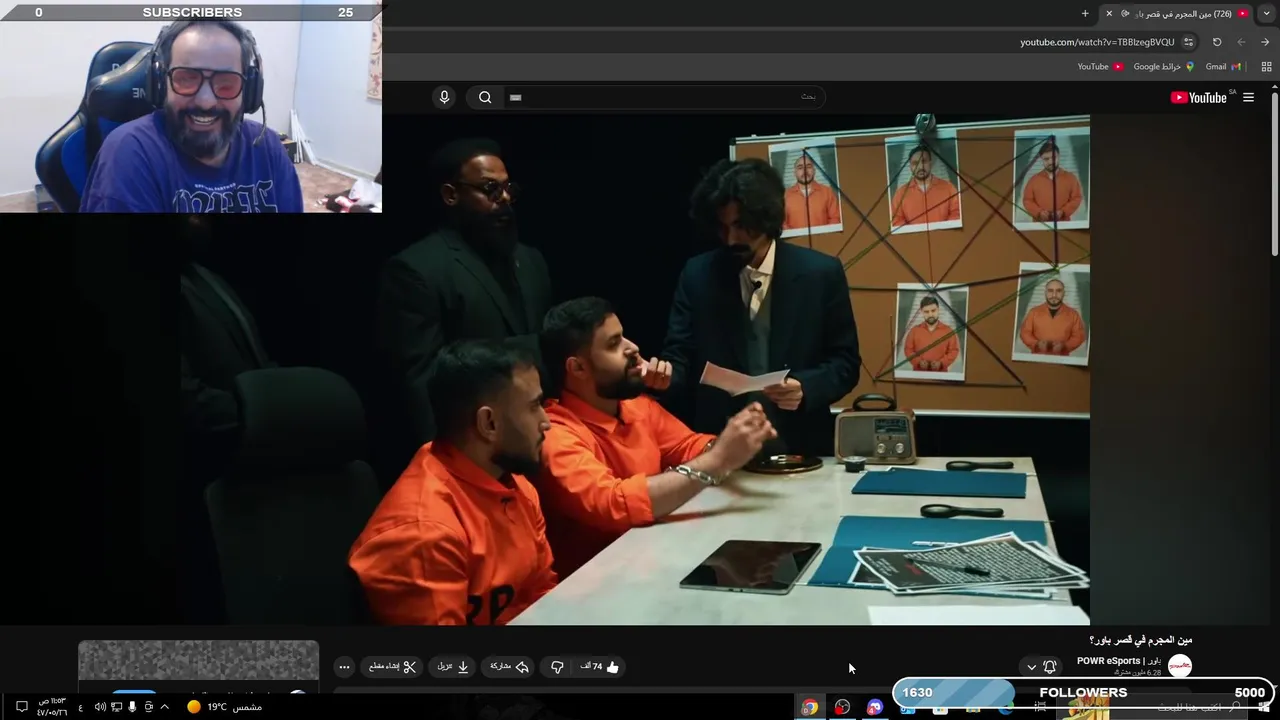Screen dimensions: 1280x720
Task: Download the video using the download button
Action: coord(453,667)
